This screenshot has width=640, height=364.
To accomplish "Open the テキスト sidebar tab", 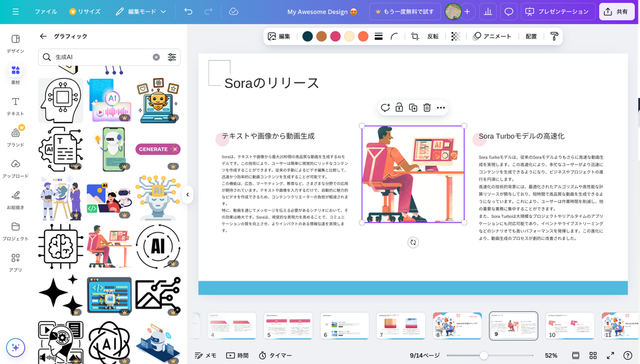I will [x=16, y=106].
